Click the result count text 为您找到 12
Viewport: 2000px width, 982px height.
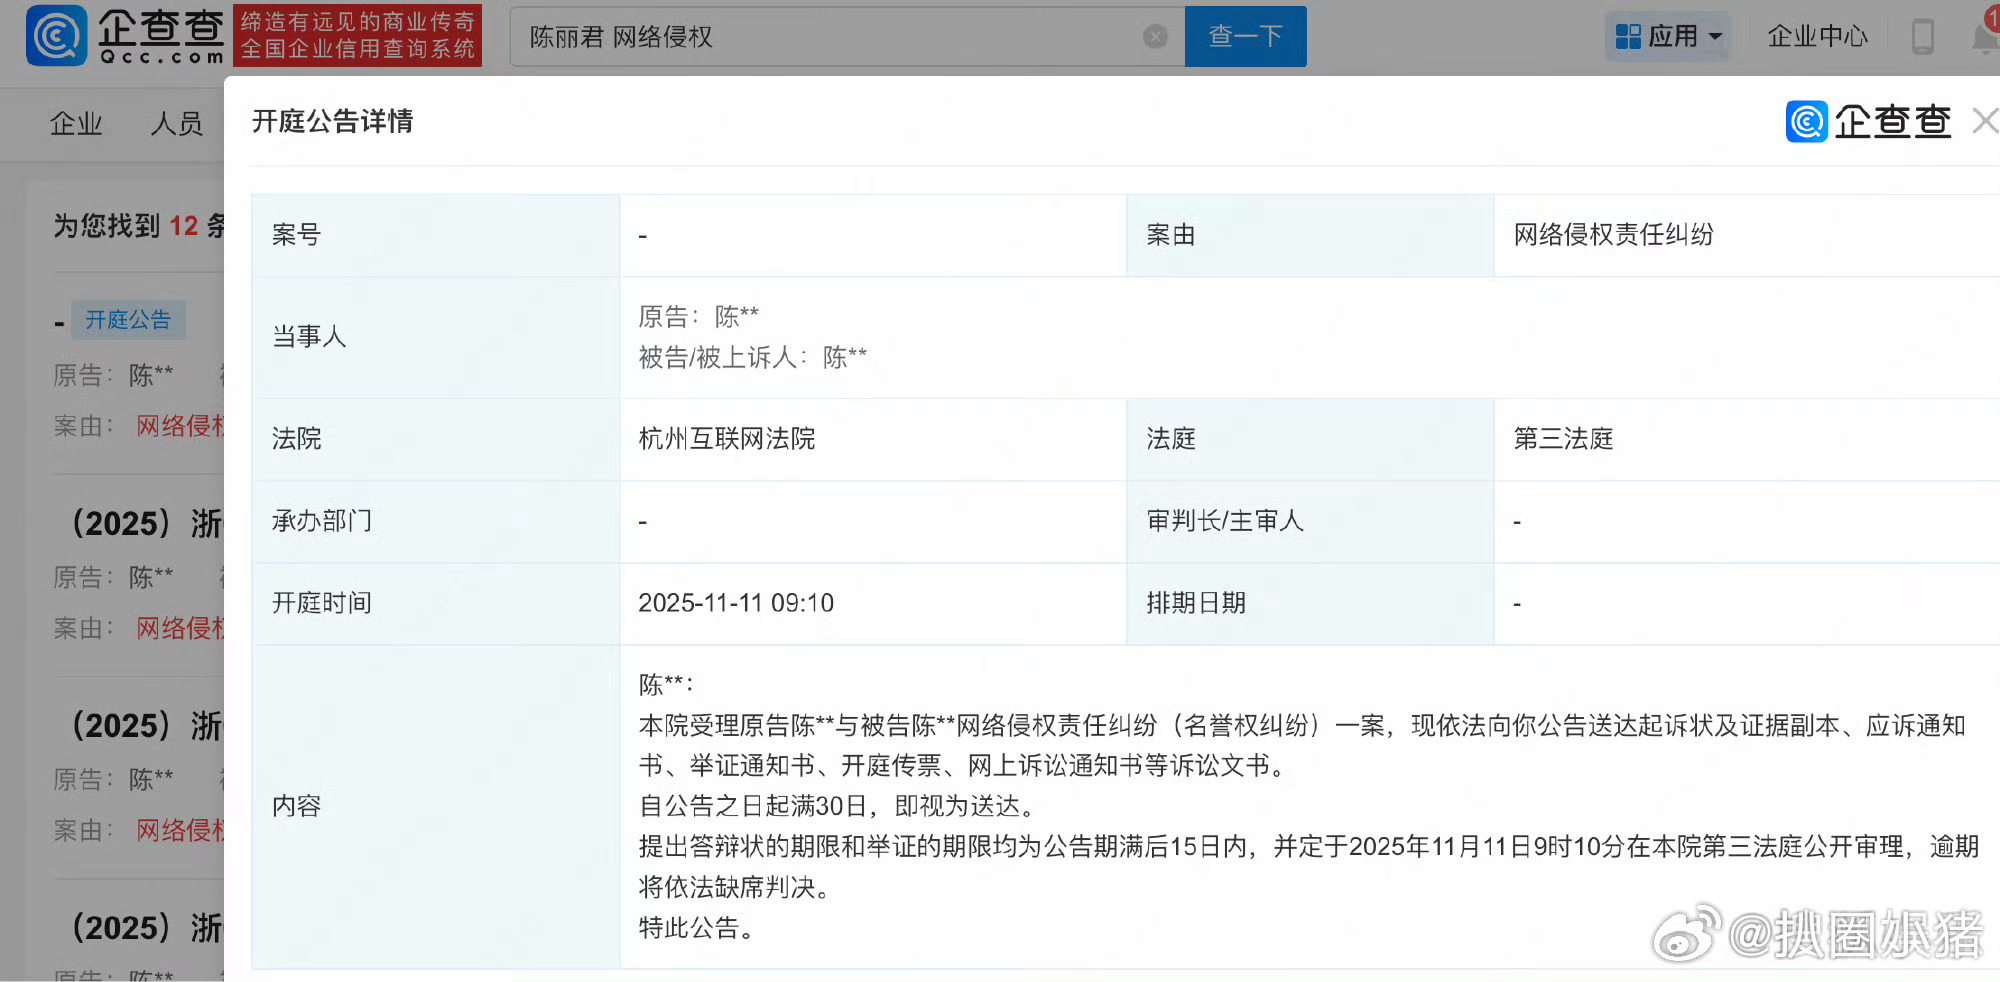click(x=127, y=226)
